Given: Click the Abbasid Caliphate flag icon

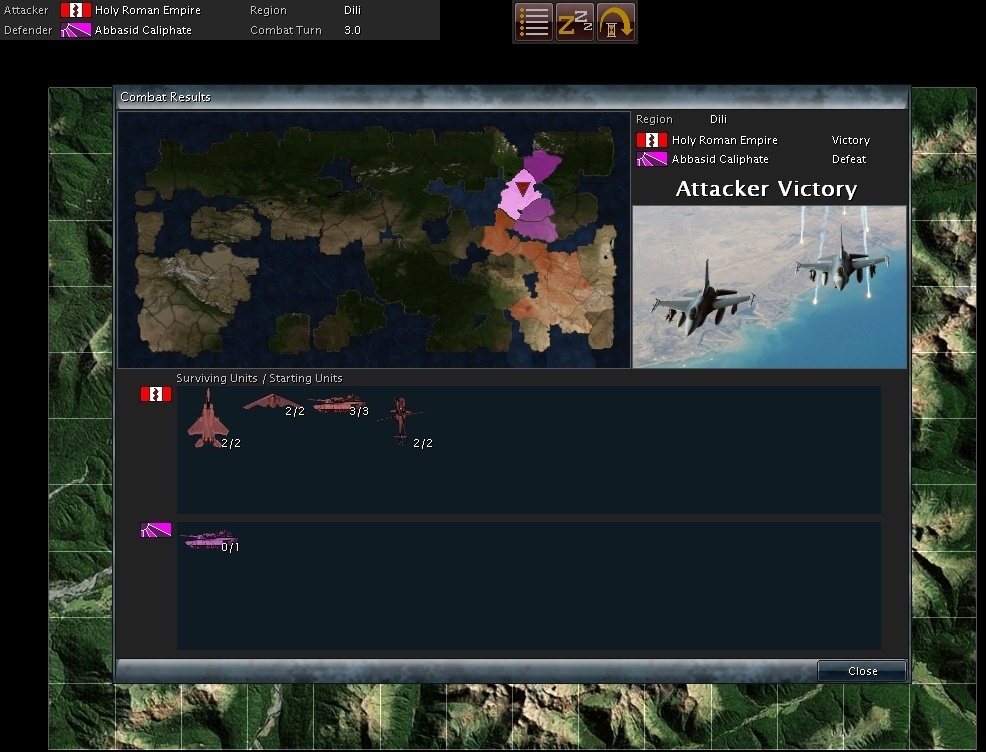Looking at the screenshot, I should pyautogui.click(x=155, y=529).
